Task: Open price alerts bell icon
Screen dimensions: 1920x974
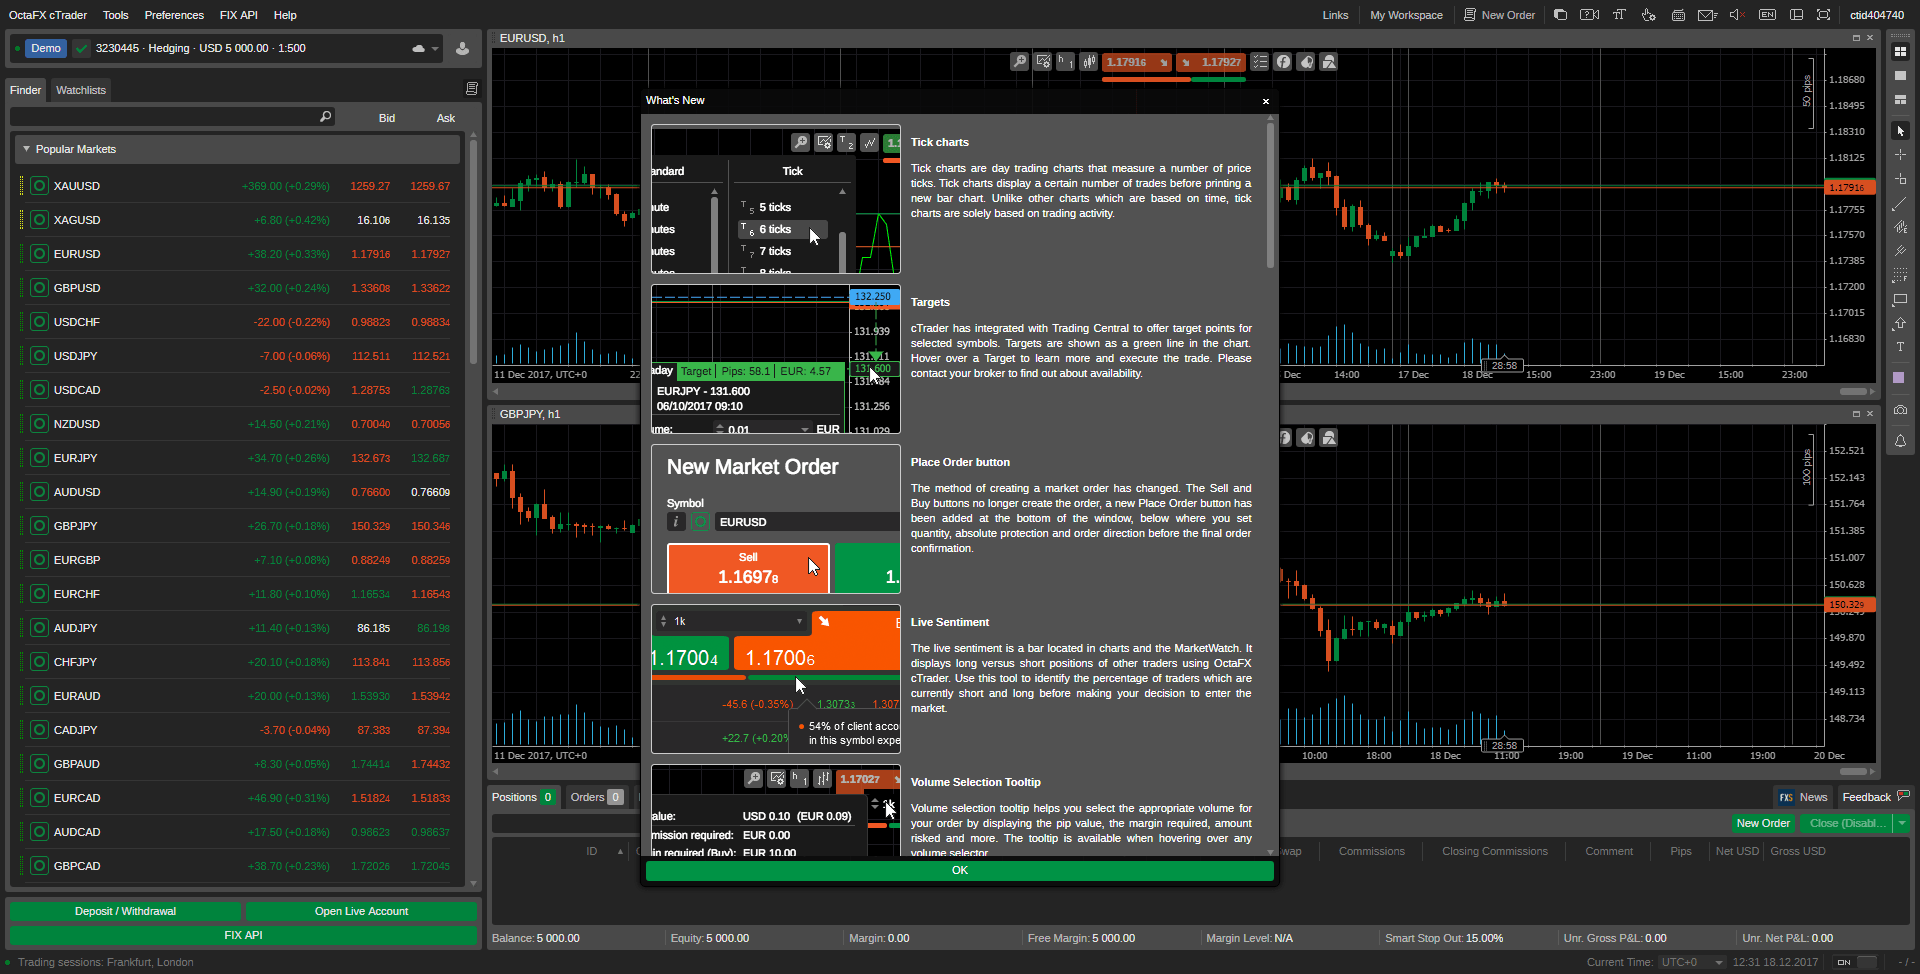Action: point(1900,441)
